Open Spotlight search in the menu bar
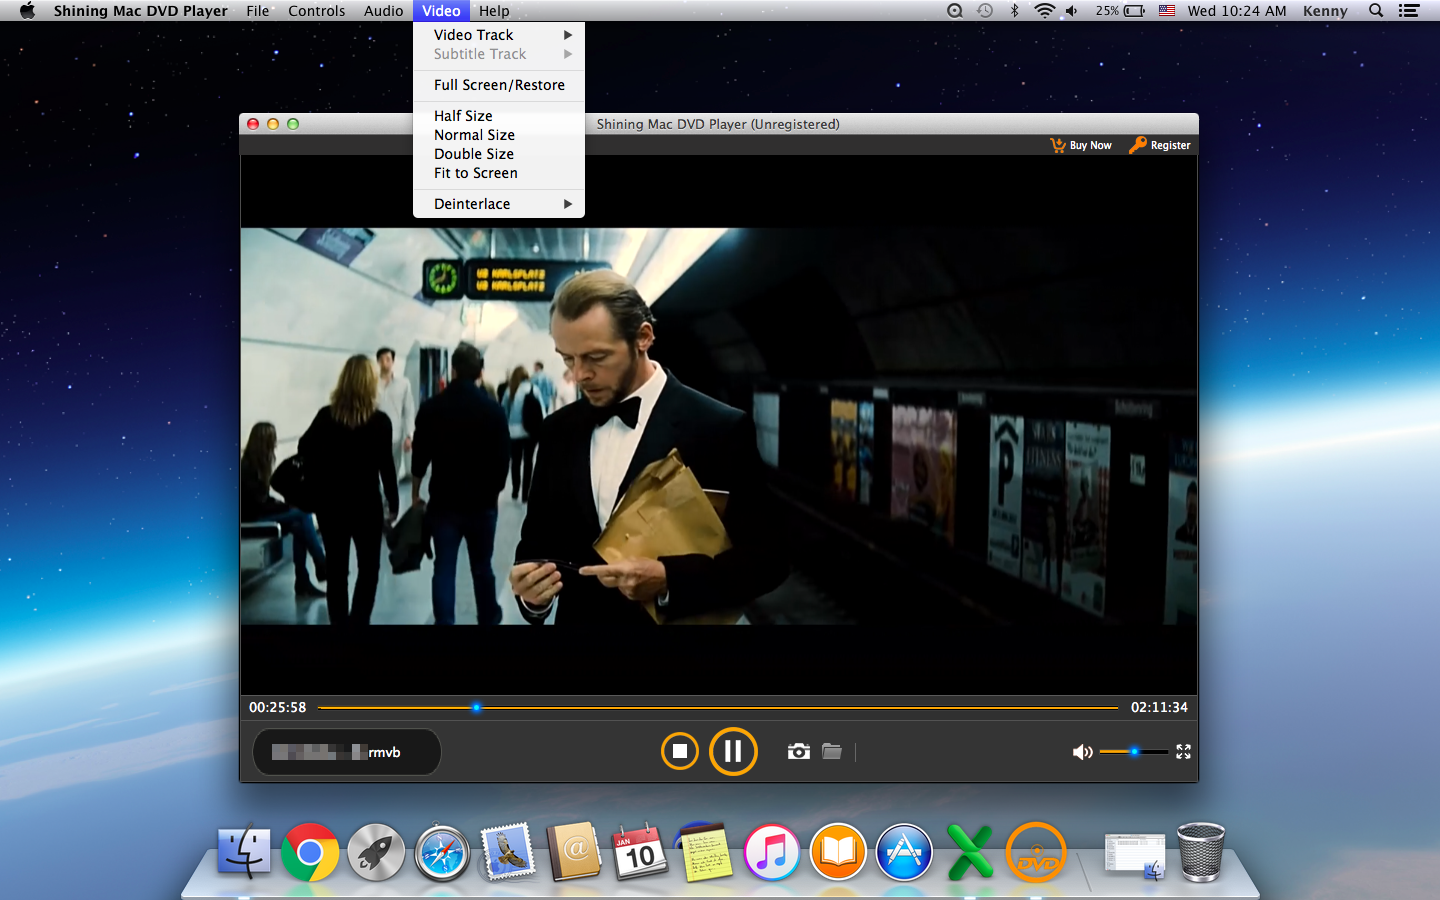1440x900 pixels. click(1376, 11)
